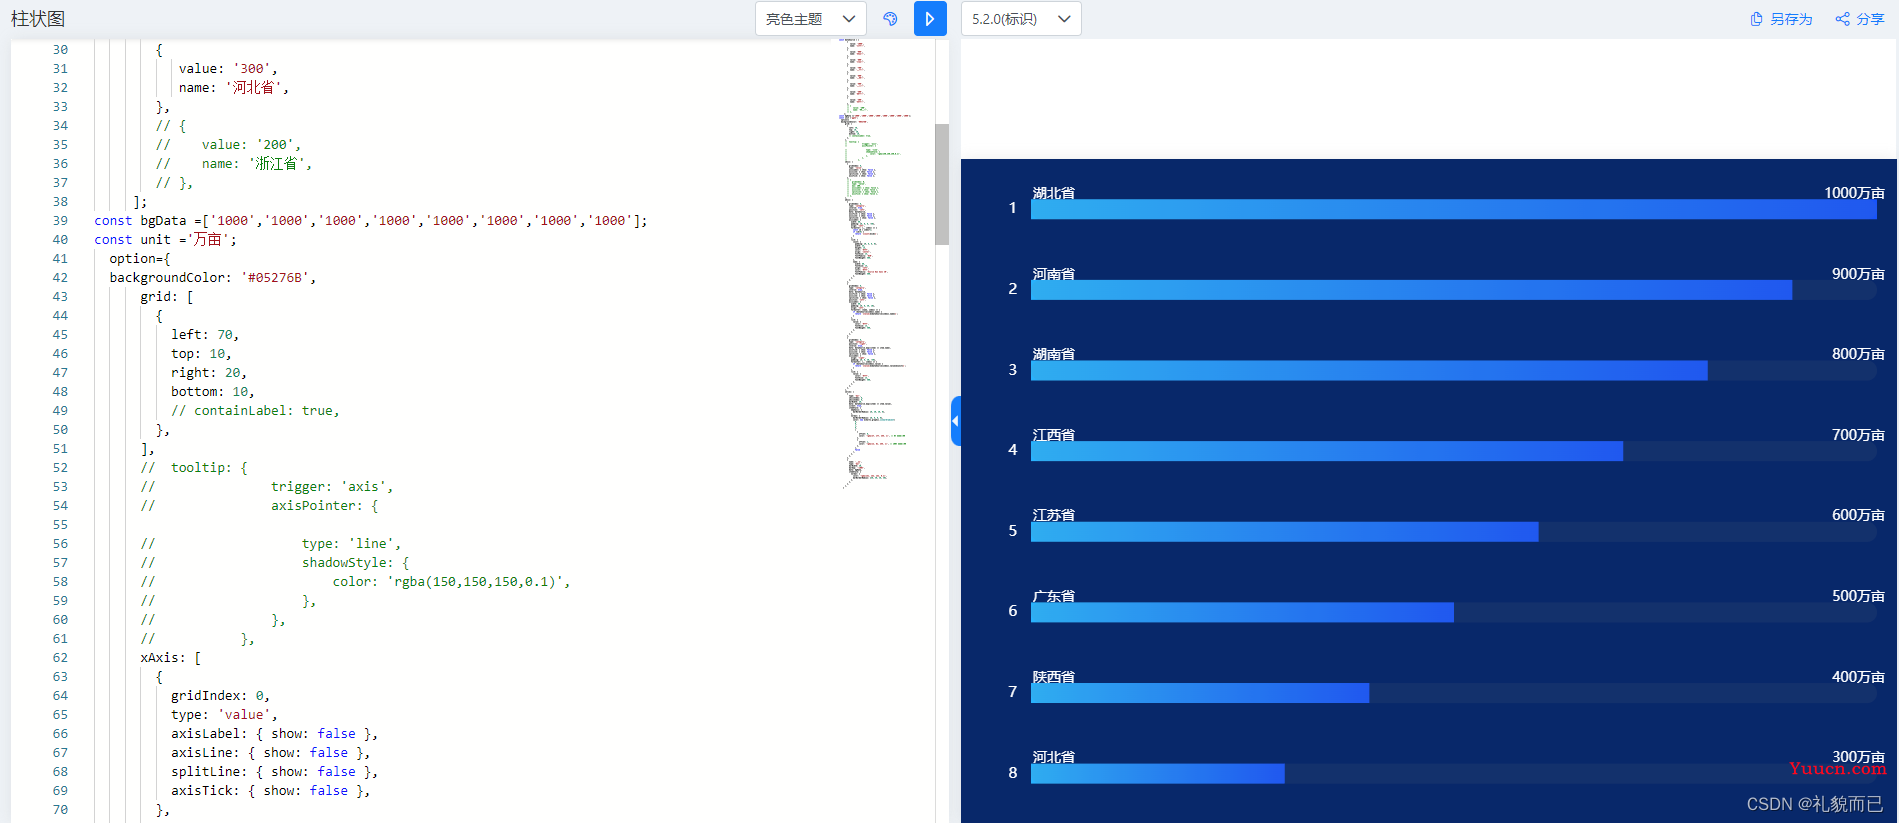The width and height of the screenshot is (1899, 823).
Task: Click the 柱状图 title text
Action: [38, 19]
